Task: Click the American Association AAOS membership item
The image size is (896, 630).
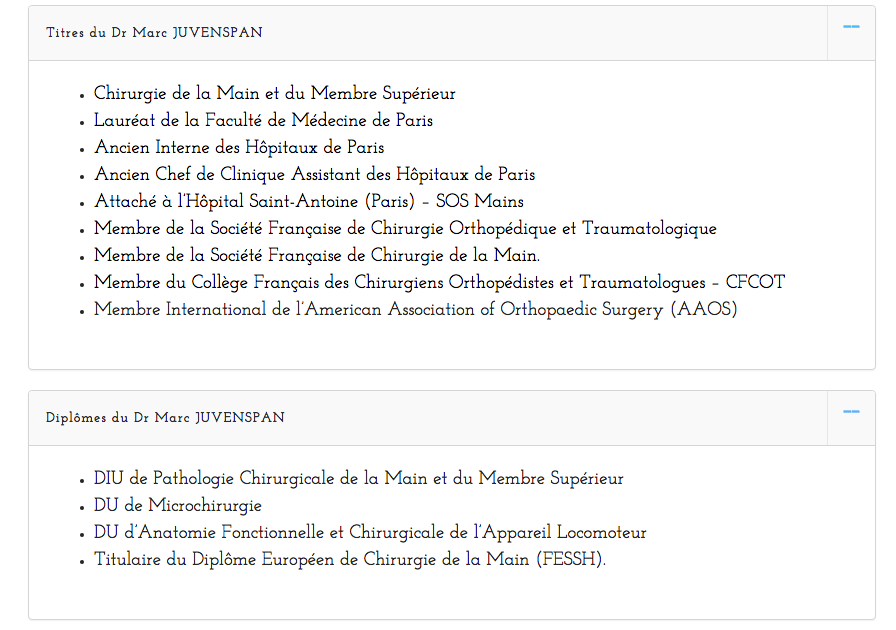Action: coord(415,309)
